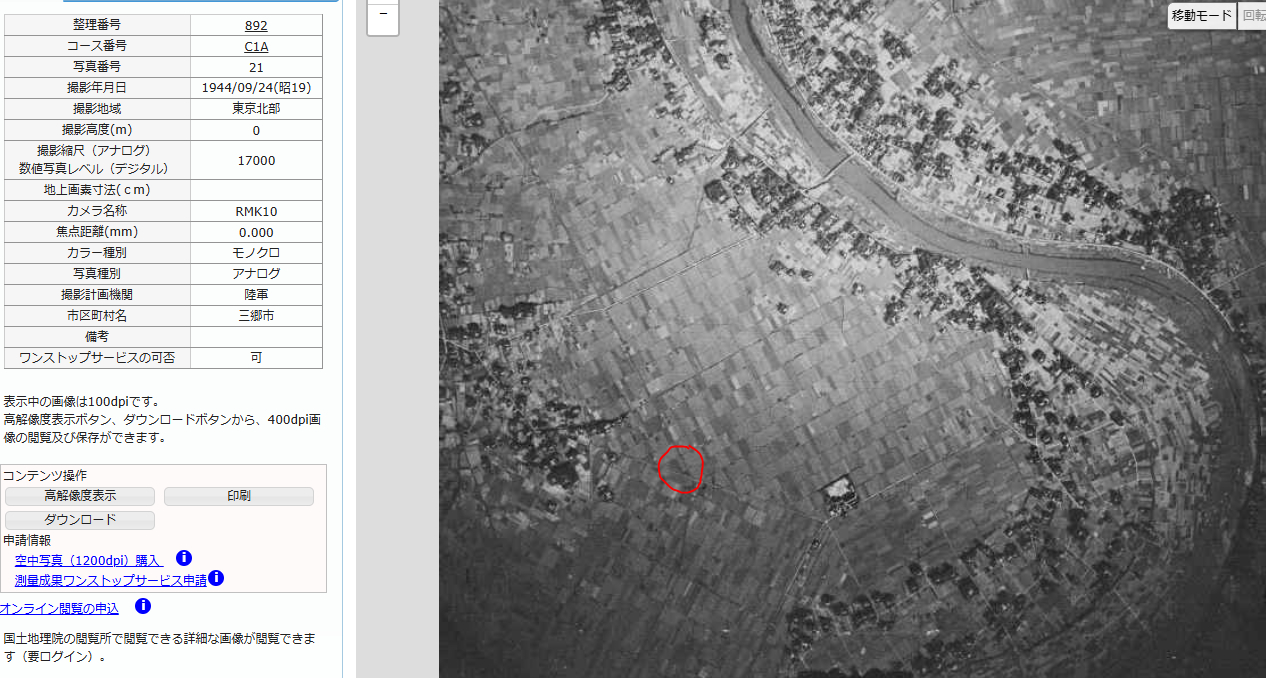
Task: Select the 写真番号 value 21
Action: click(256, 67)
